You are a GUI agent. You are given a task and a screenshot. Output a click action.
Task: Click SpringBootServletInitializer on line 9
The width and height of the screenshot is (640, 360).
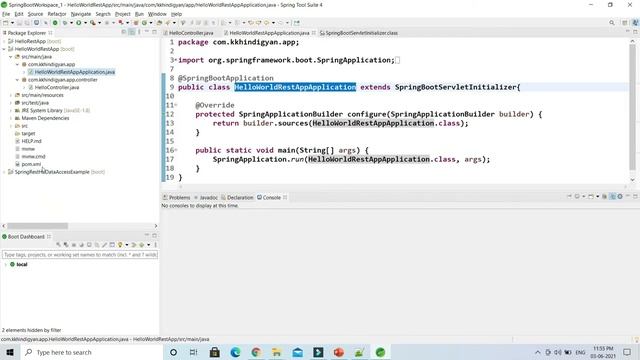click(456, 87)
